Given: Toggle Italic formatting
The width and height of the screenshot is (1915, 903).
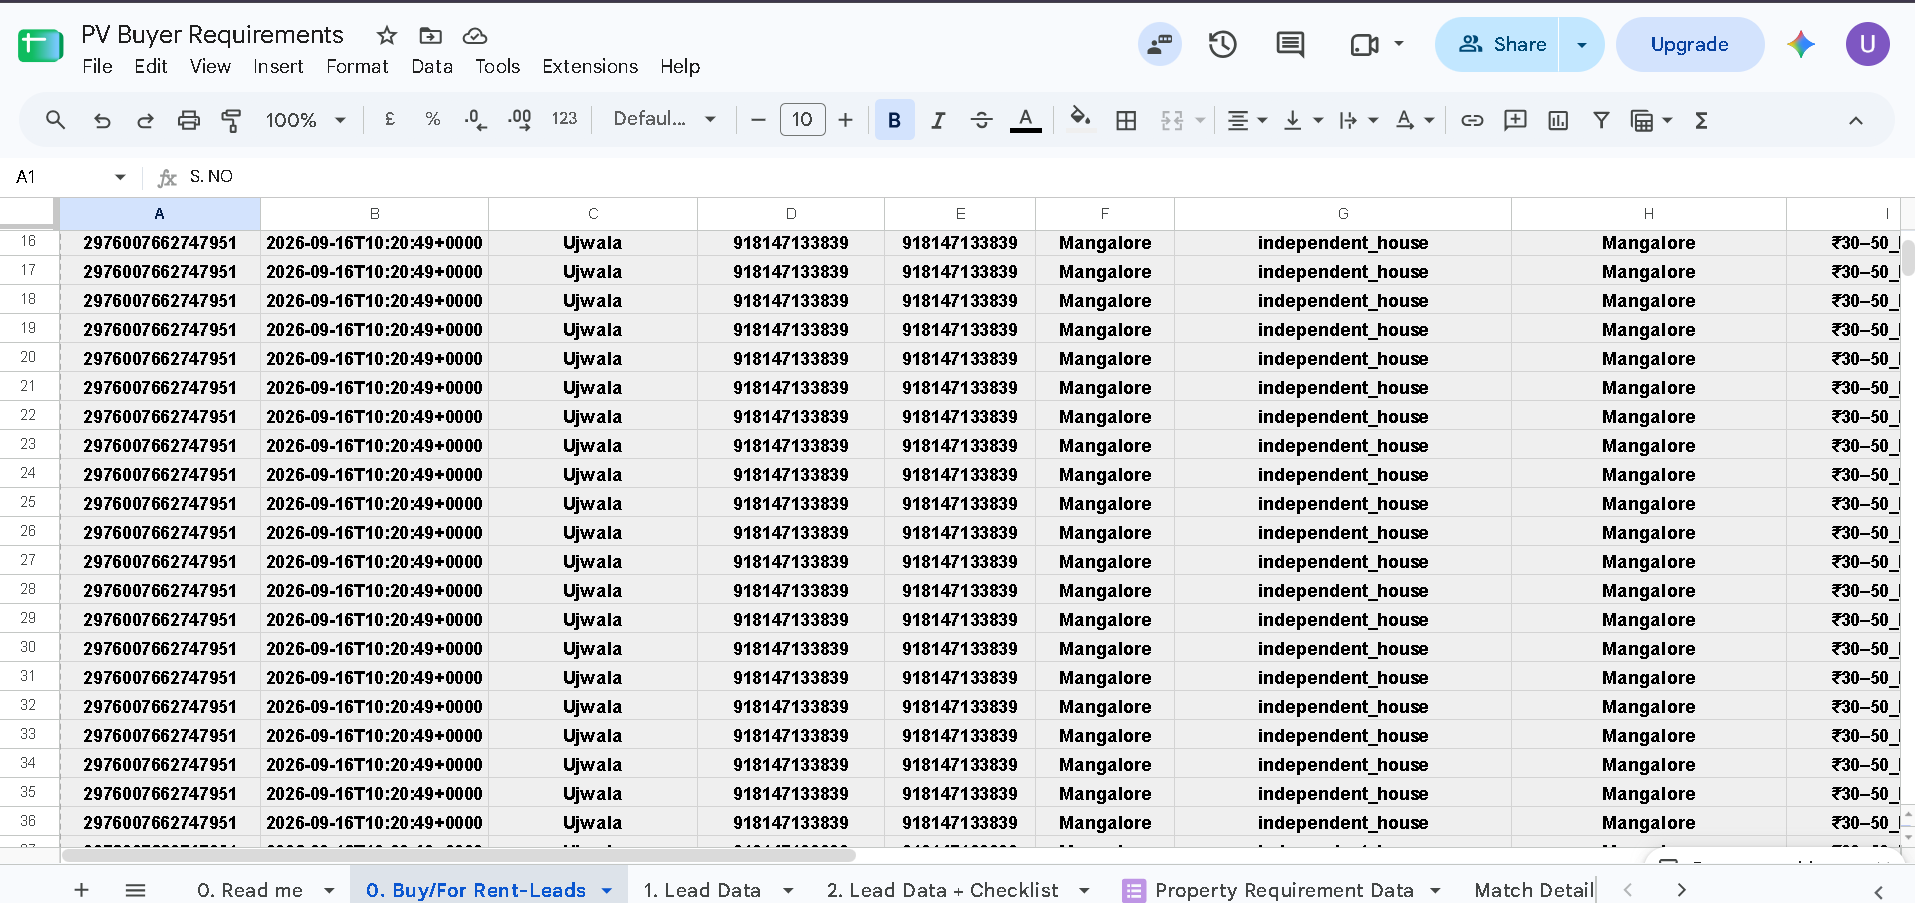Looking at the screenshot, I should (x=938, y=120).
